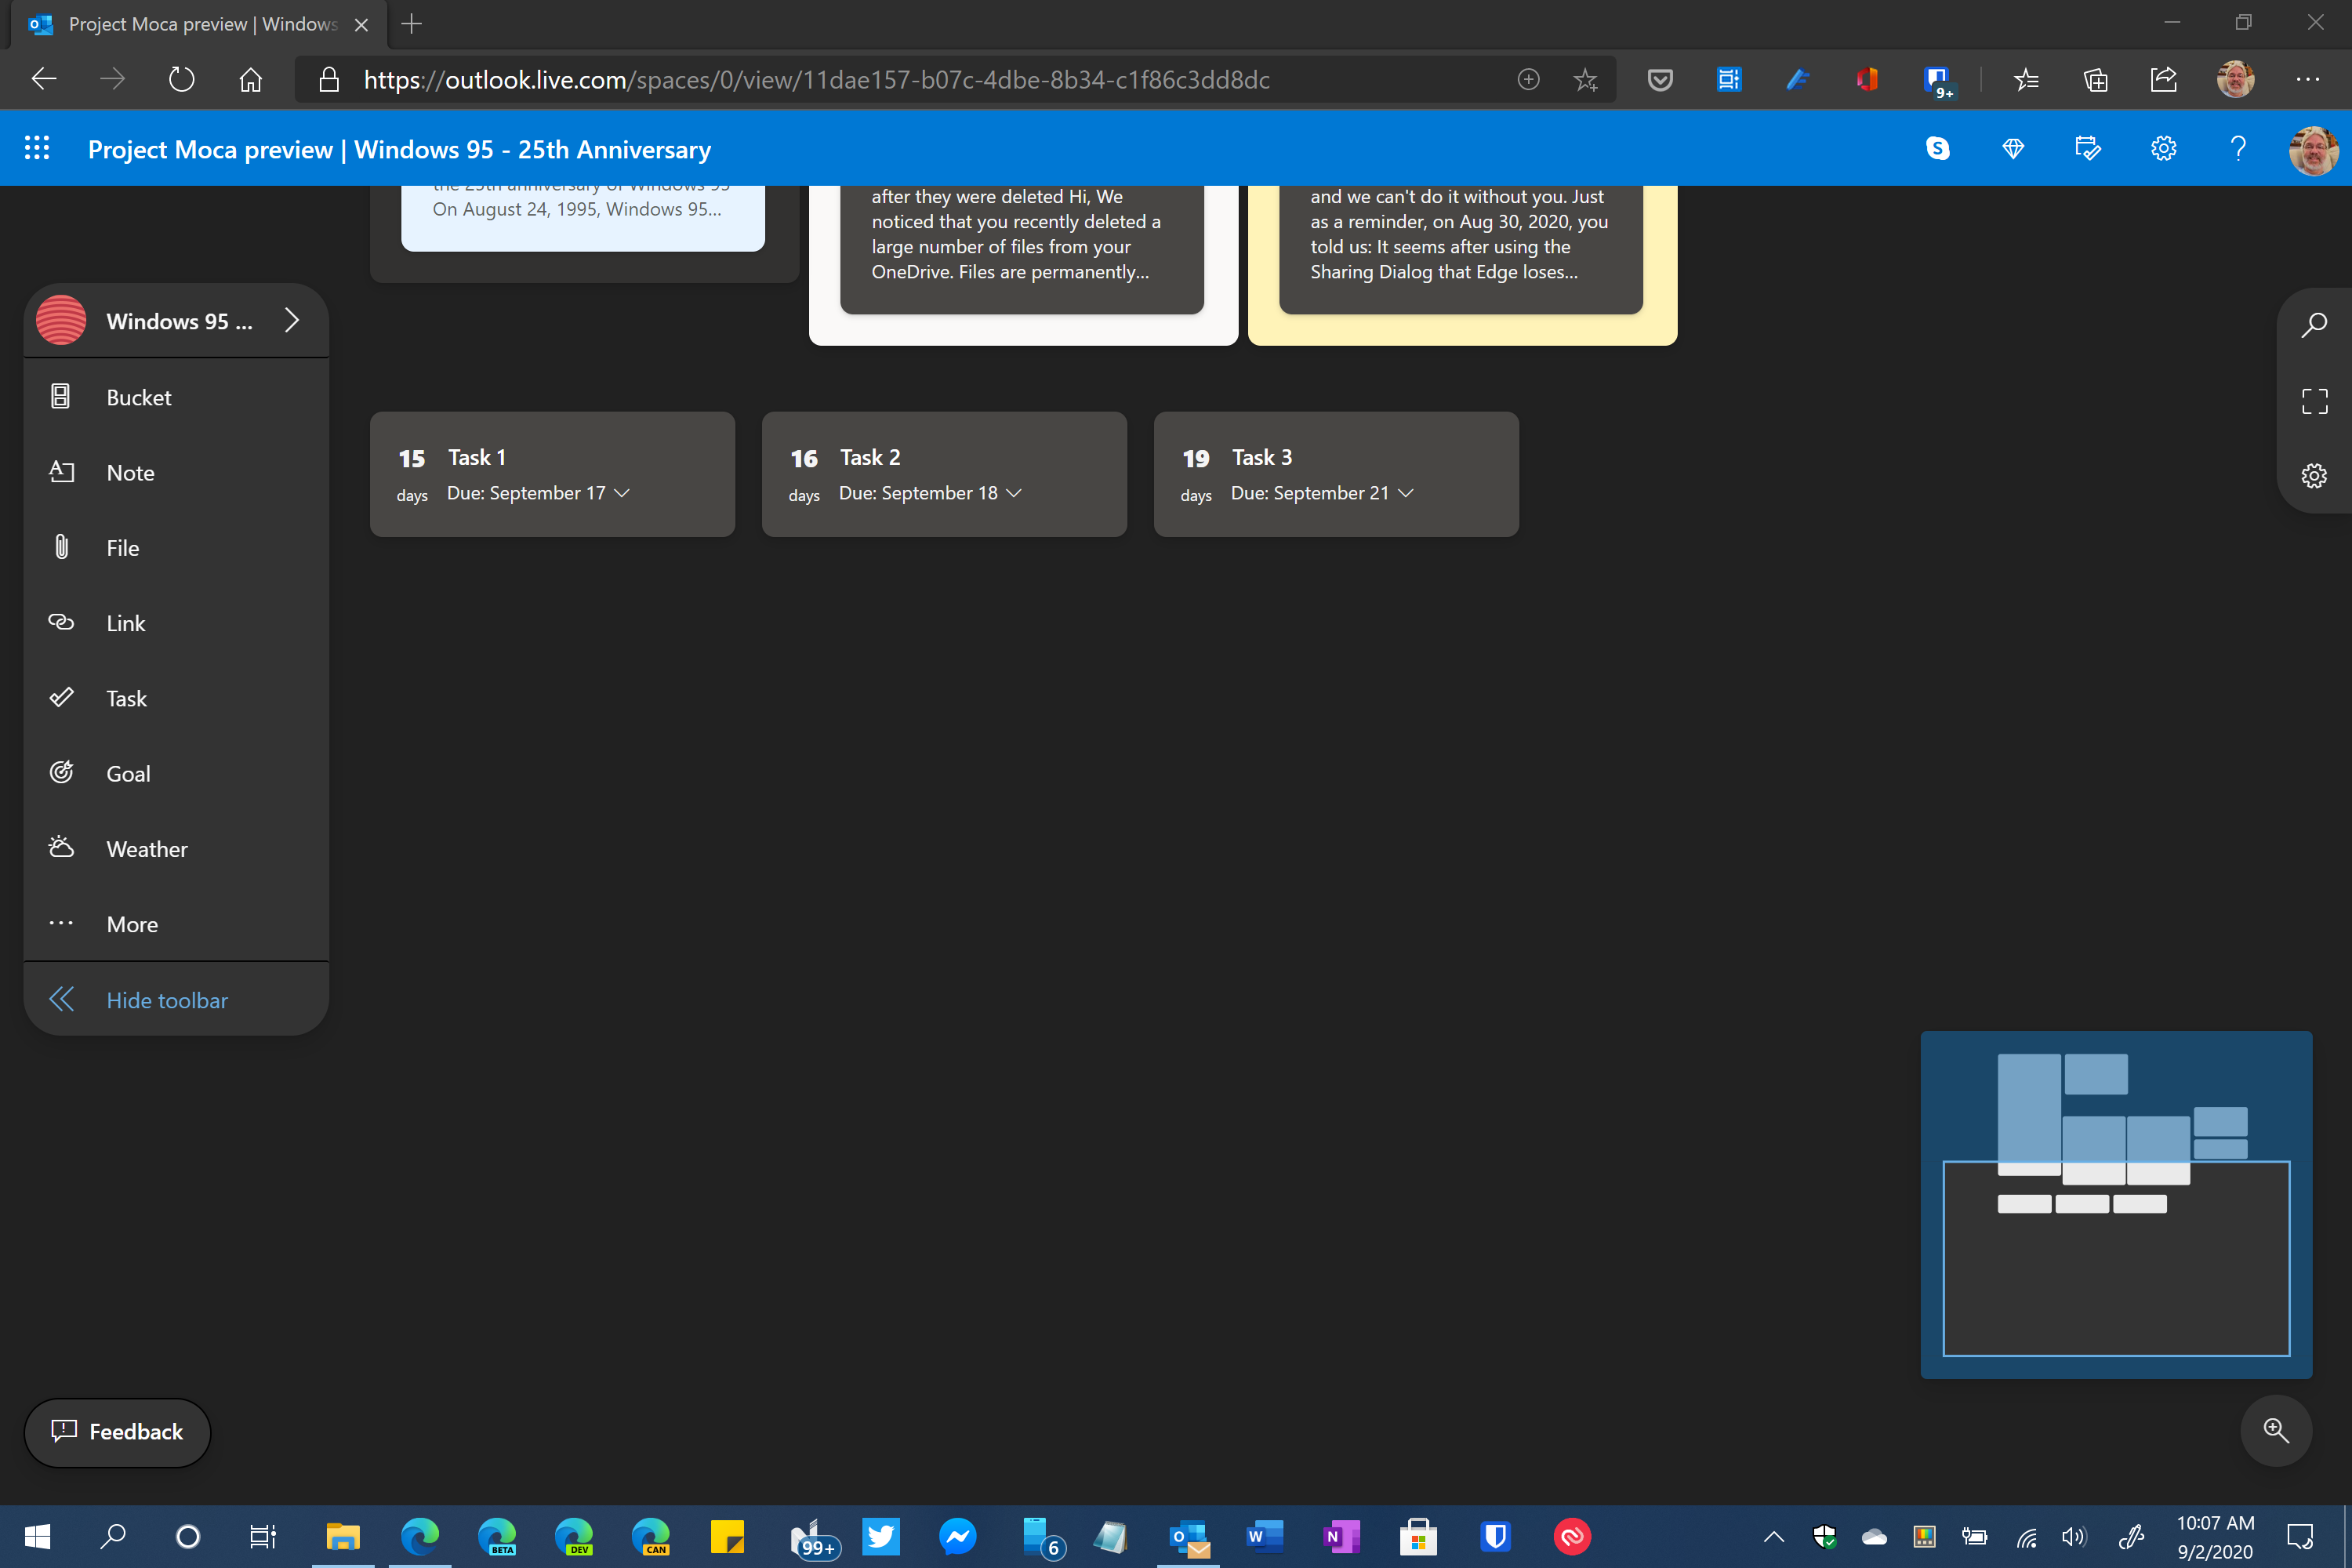Click the Feedback button

coord(117,1432)
